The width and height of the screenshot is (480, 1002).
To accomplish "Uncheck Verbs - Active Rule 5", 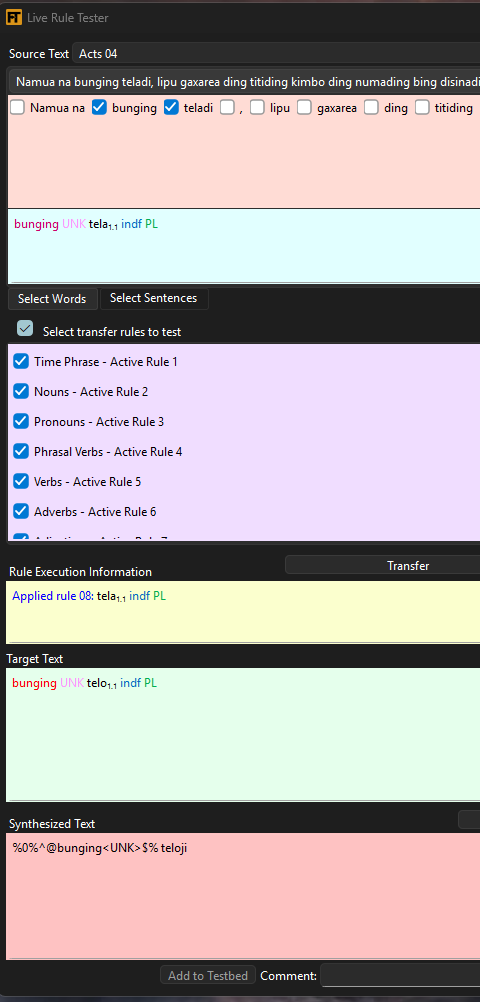I will [x=21, y=482].
